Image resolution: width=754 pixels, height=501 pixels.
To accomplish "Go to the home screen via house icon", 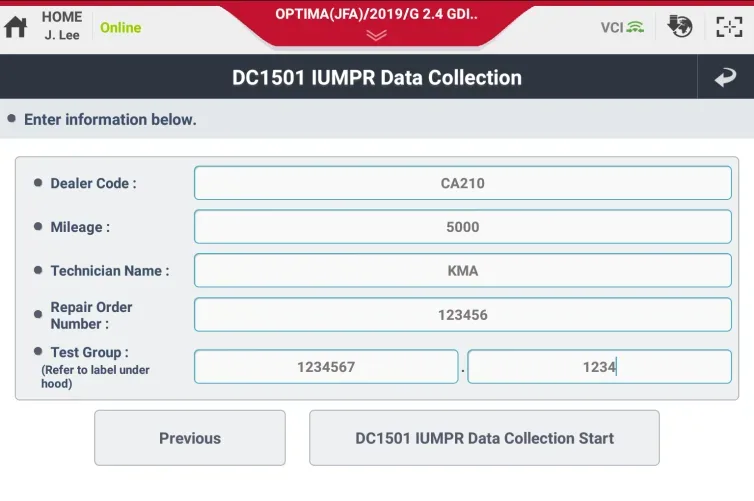I will point(15,27).
